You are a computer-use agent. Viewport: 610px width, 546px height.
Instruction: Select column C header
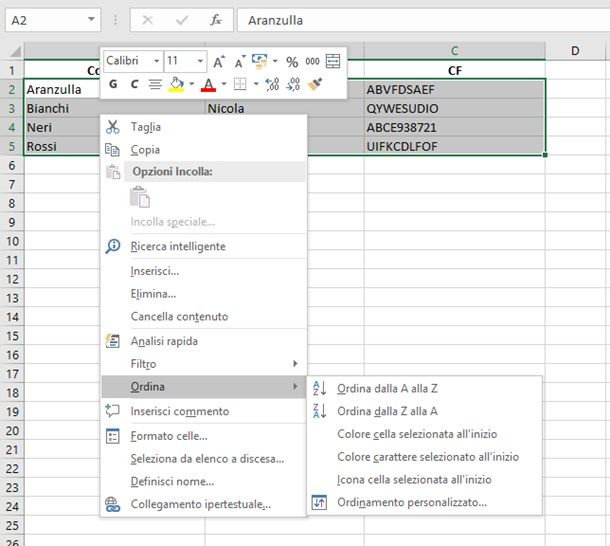(x=455, y=51)
